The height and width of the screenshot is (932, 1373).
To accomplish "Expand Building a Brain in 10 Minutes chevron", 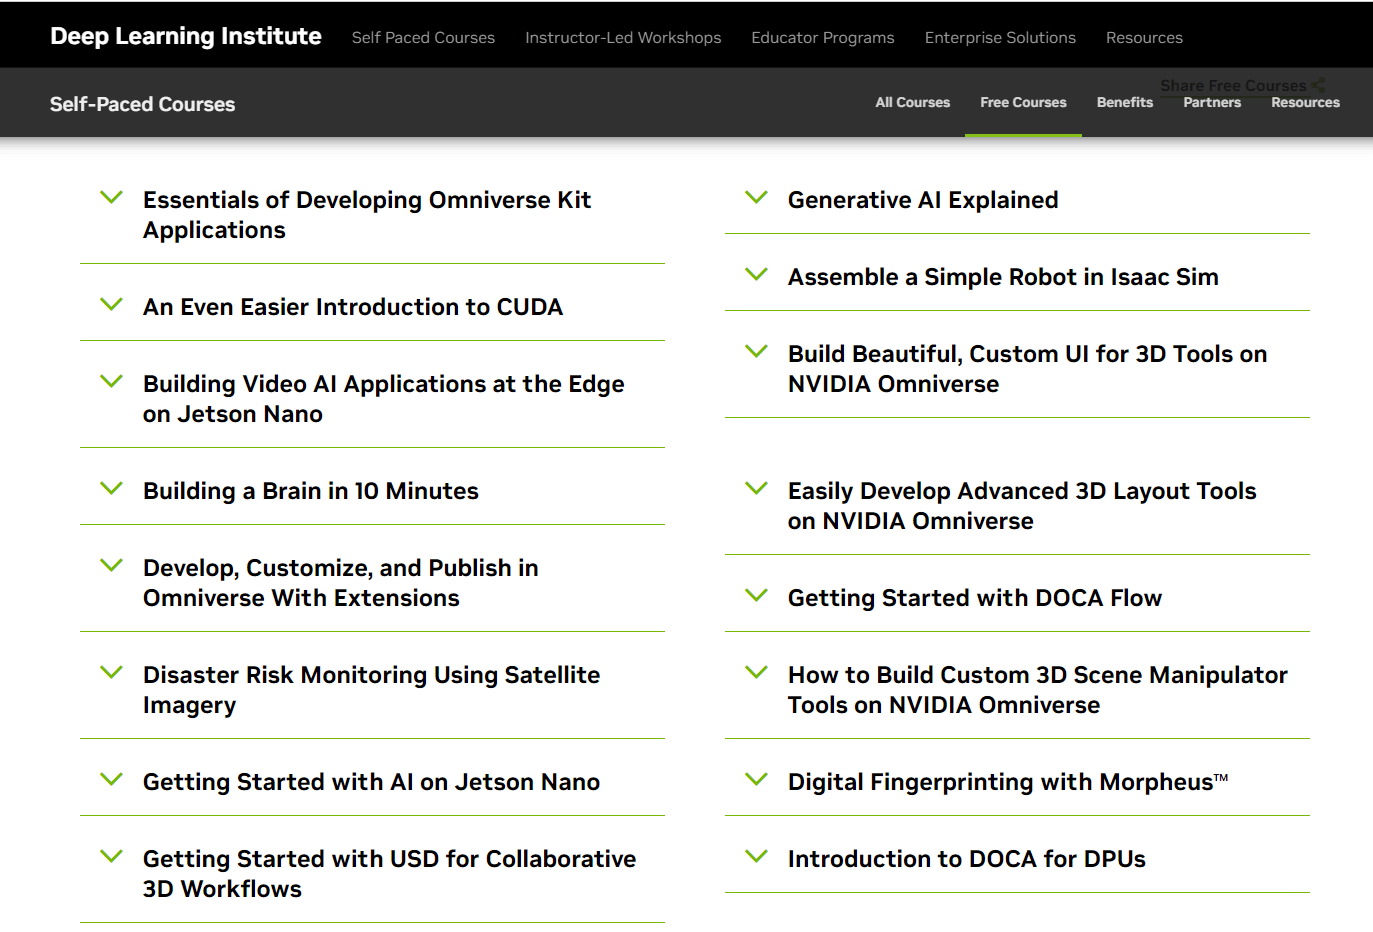I will [x=112, y=488].
